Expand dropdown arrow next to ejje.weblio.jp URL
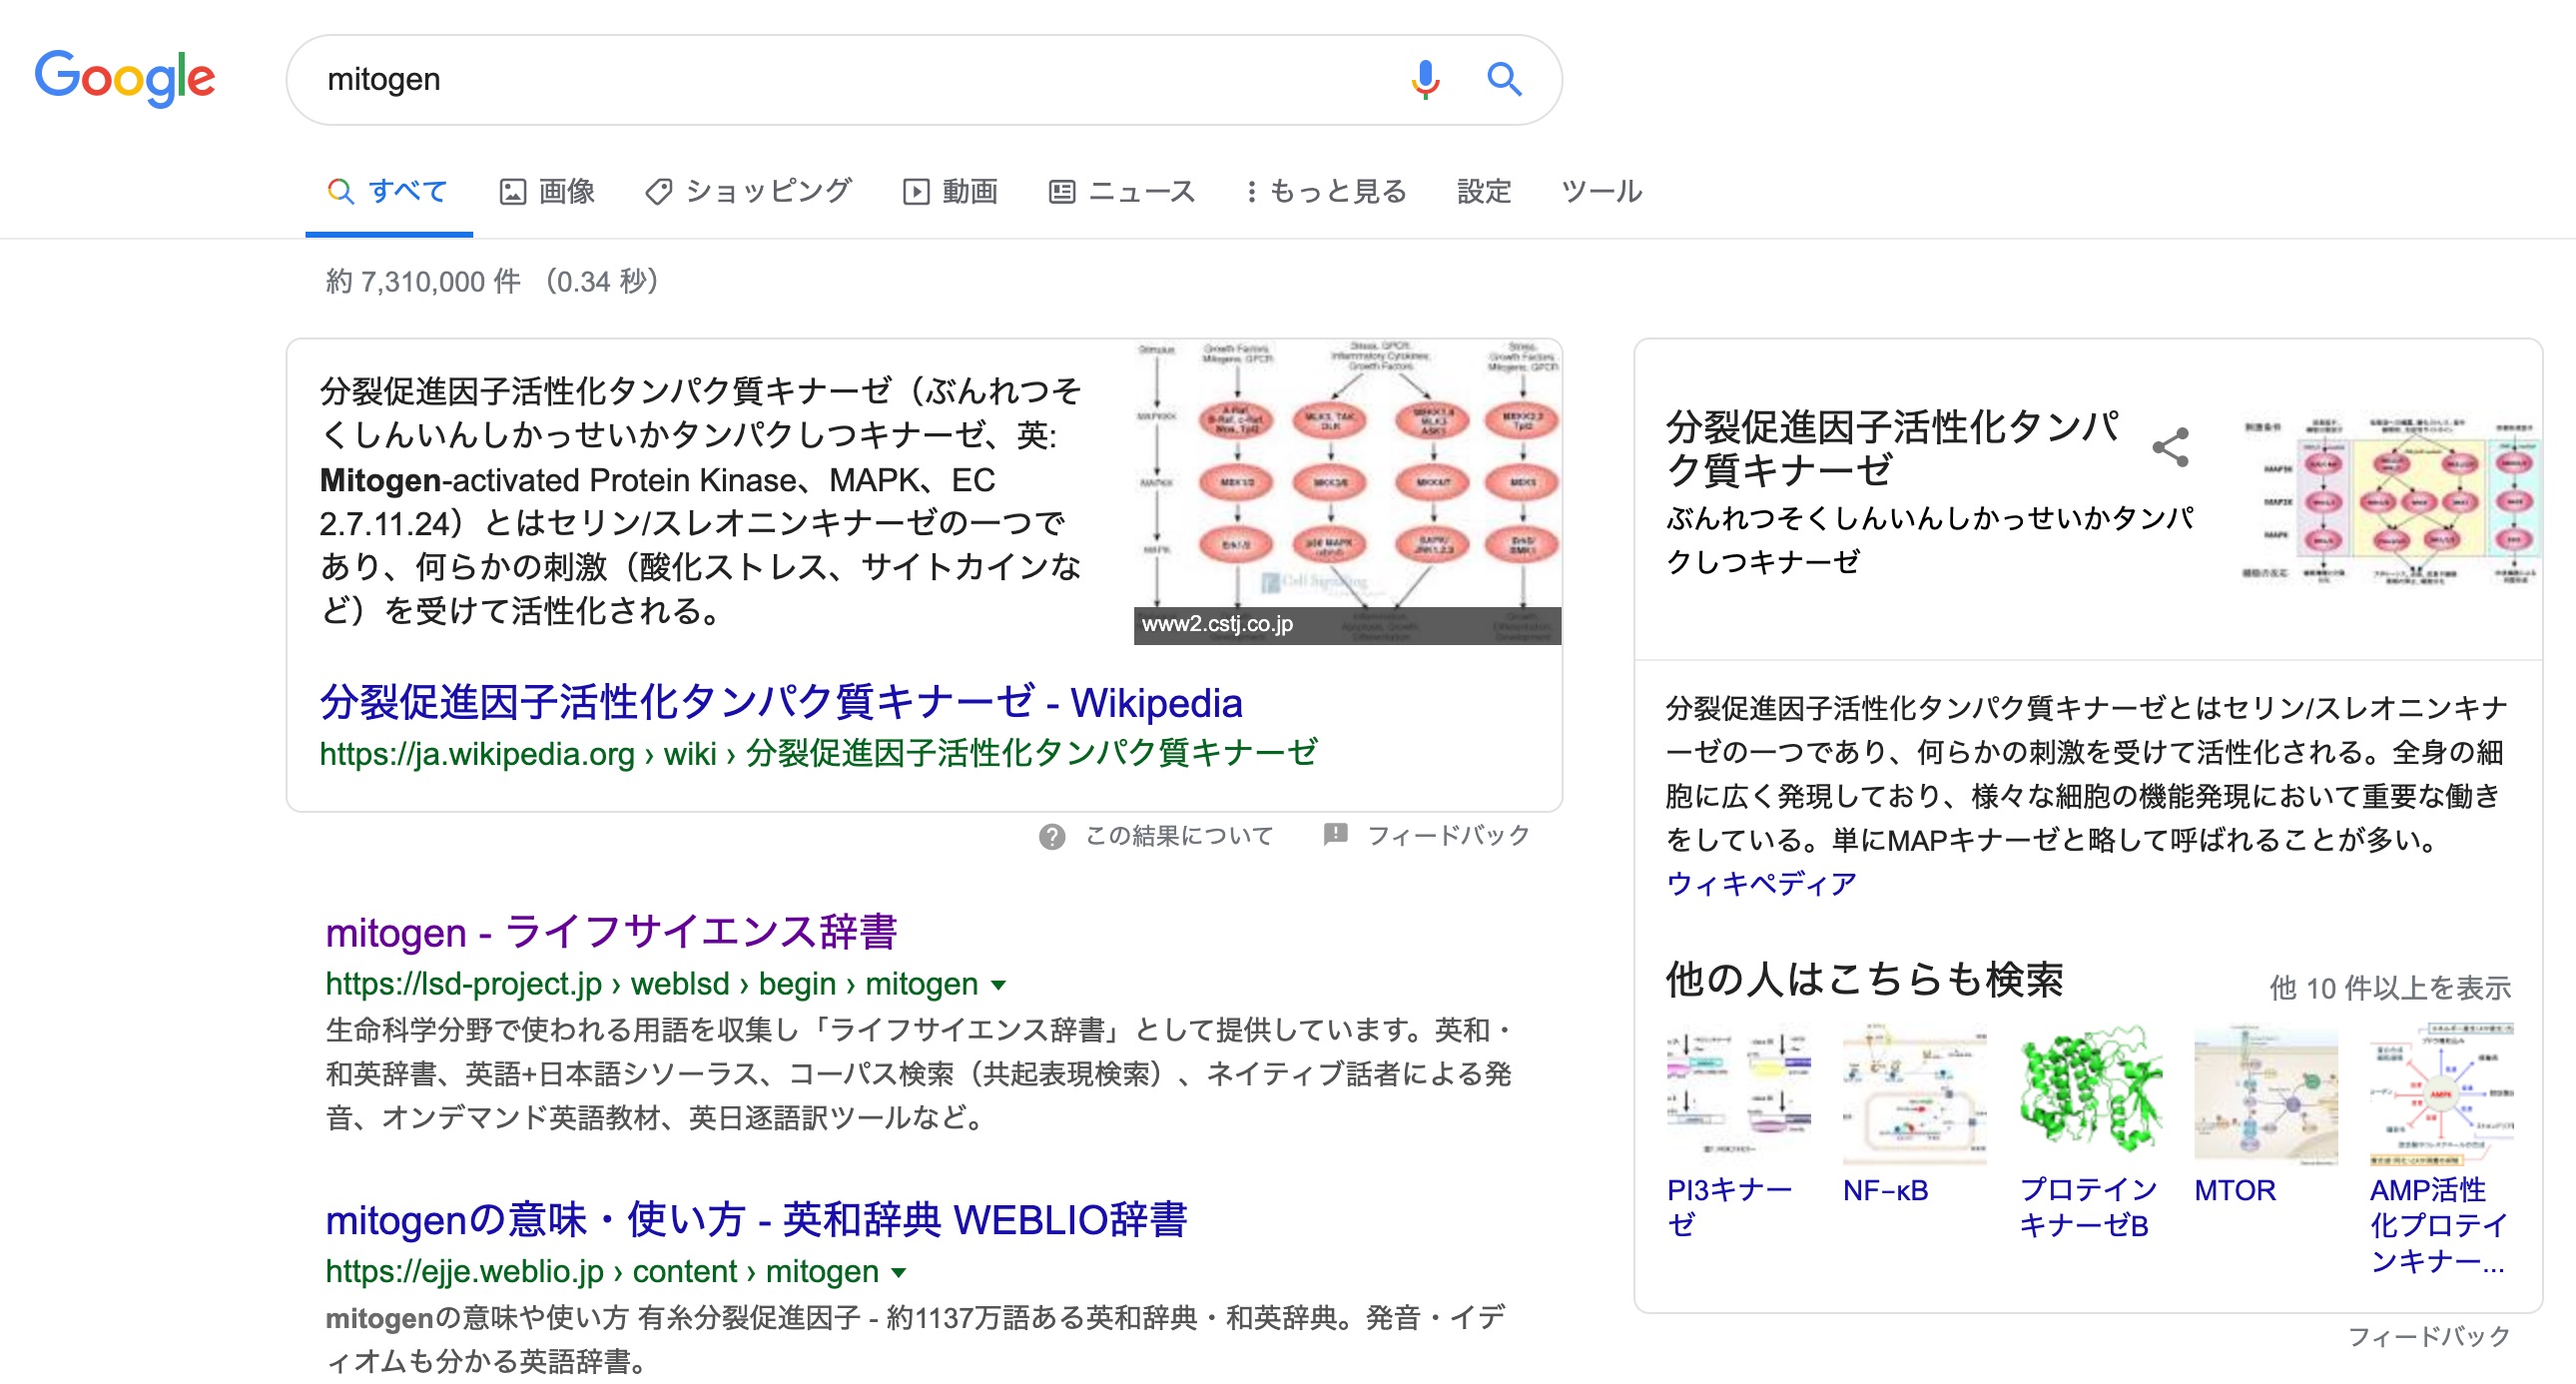This screenshot has width=2576, height=1384. 898,1273
